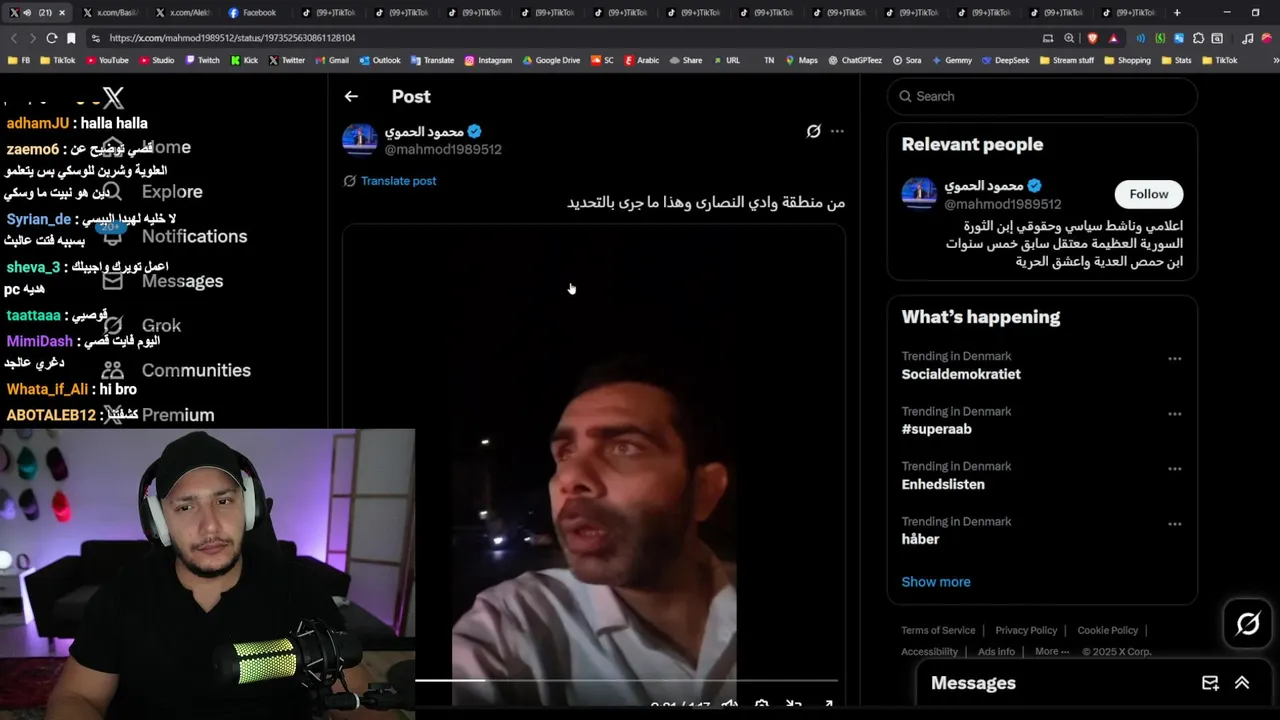The height and width of the screenshot is (720, 1280).
Task: Open options for #superaab trend
Action: point(1175,413)
